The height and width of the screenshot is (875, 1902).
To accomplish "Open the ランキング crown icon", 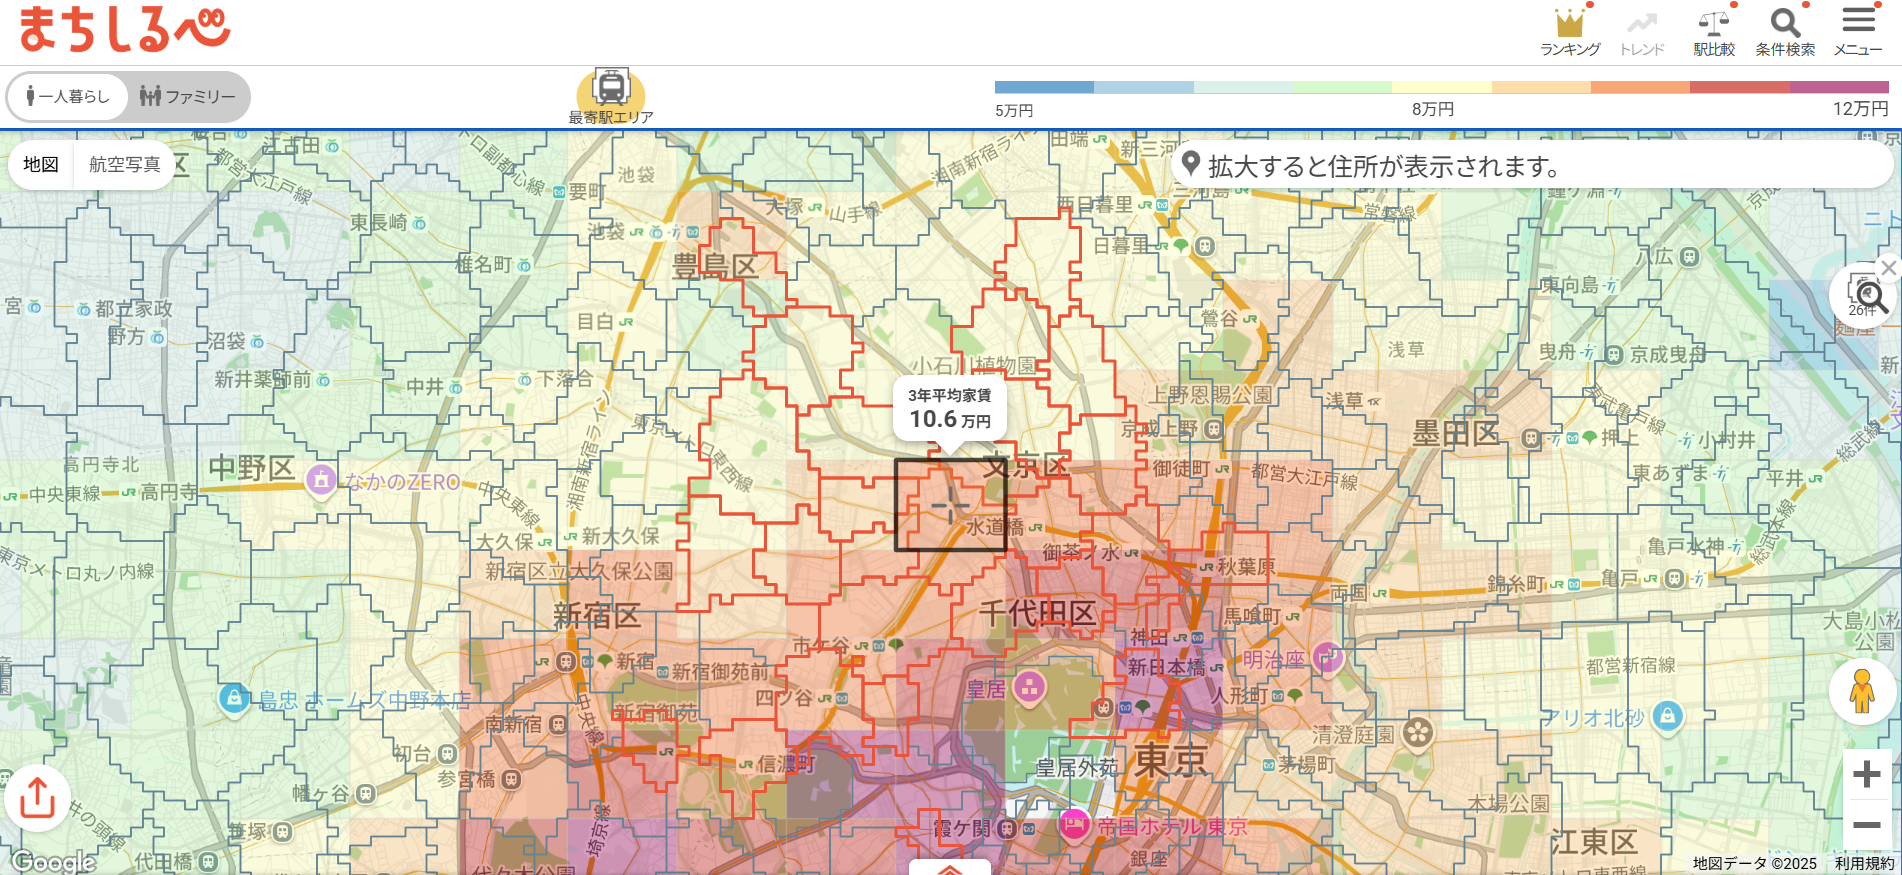I will point(1569,24).
